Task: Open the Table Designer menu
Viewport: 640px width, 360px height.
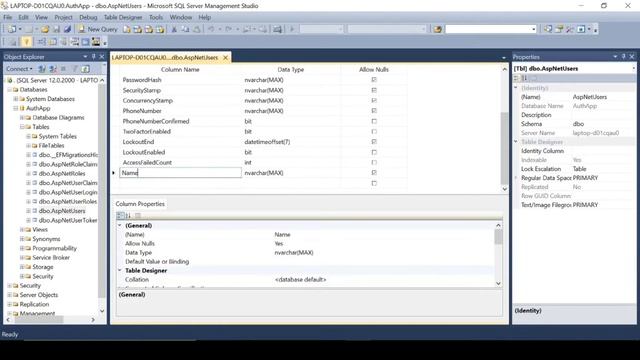Action: 123,17
